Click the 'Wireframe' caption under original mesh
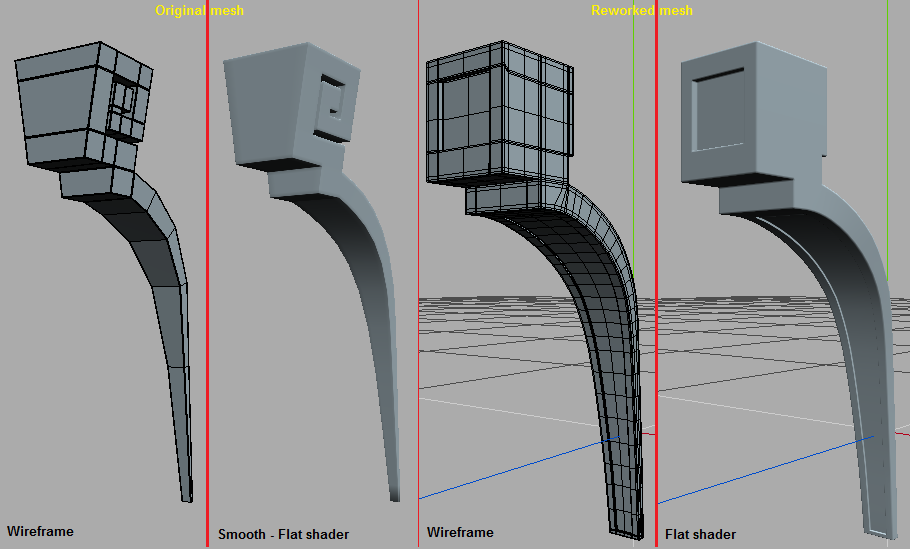Screen dimensions: 910x549 click(40, 531)
